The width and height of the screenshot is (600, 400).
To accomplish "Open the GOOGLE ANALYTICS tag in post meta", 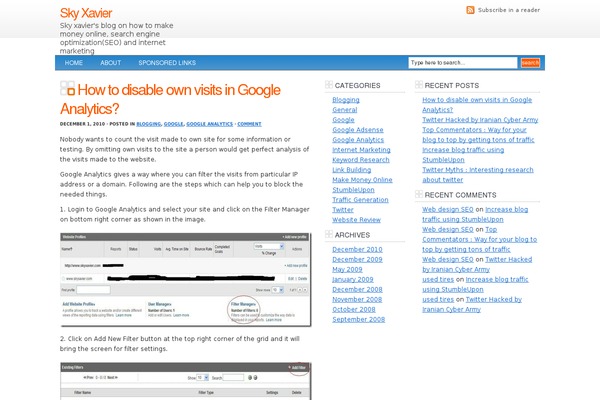I will pyautogui.click(x=209, y=124).
